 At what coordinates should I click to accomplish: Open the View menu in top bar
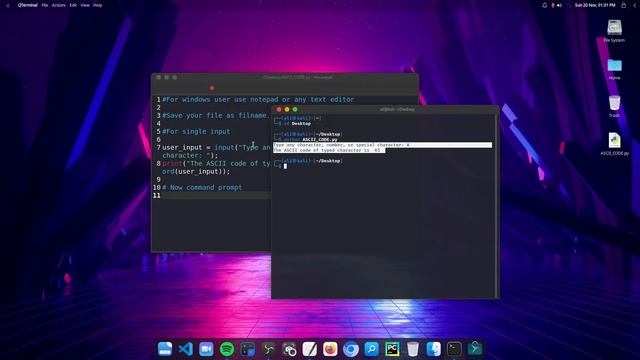(x=85, y=5)
